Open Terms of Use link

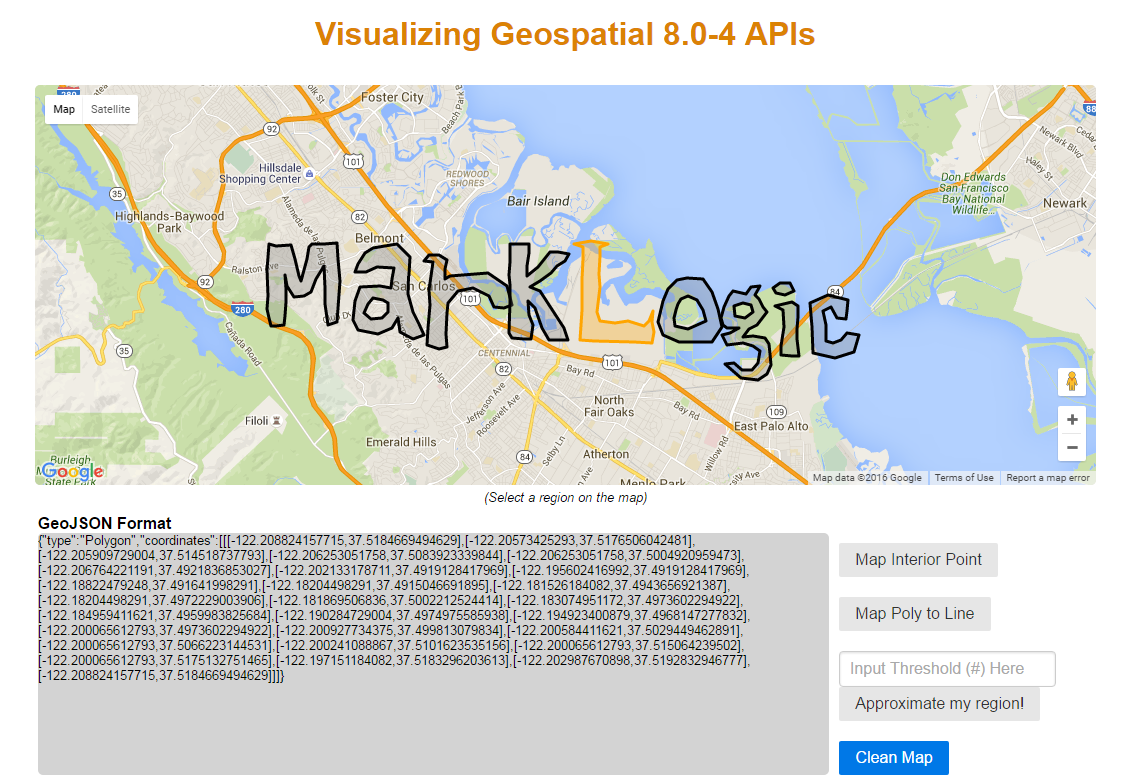point(964,477)
